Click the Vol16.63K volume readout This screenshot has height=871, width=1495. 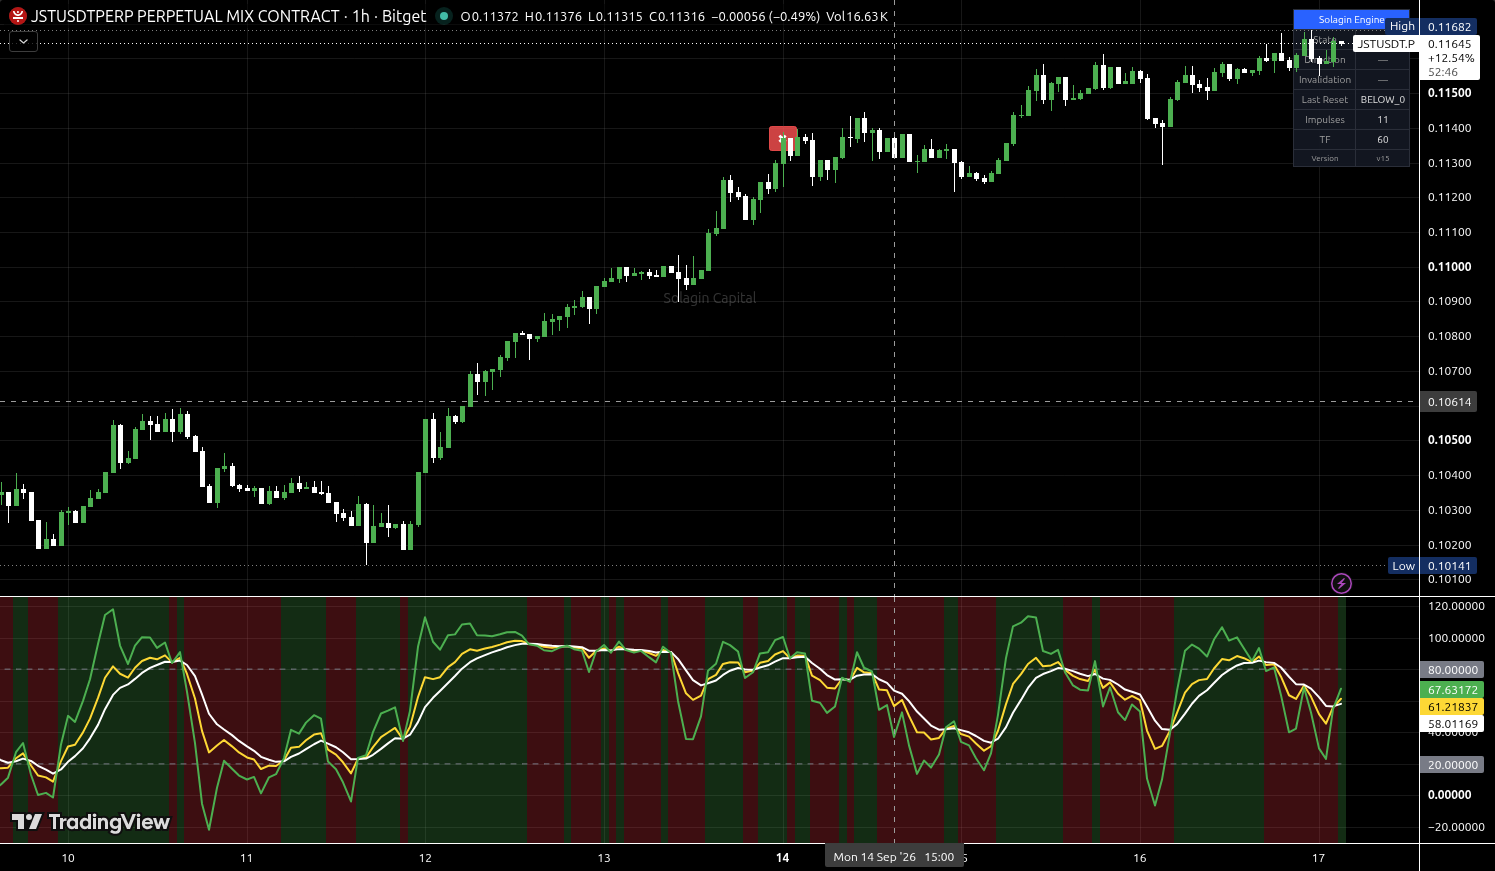857,16
